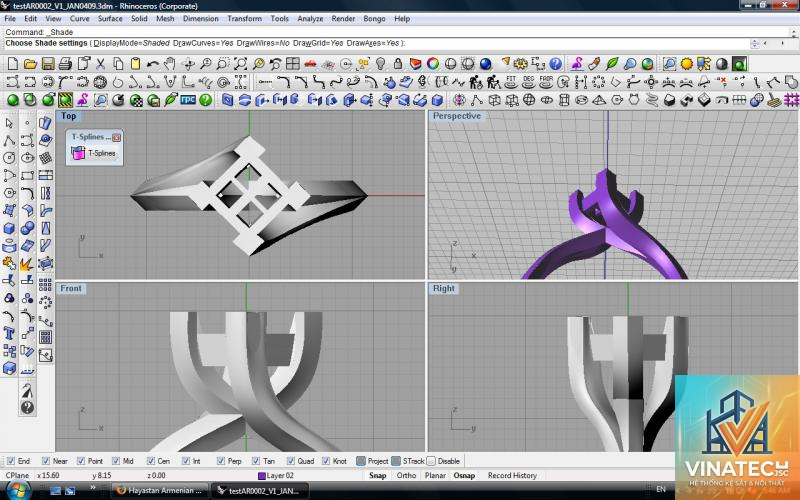Open the File menu
800x500 pixels.
click(x=10, y=18)
